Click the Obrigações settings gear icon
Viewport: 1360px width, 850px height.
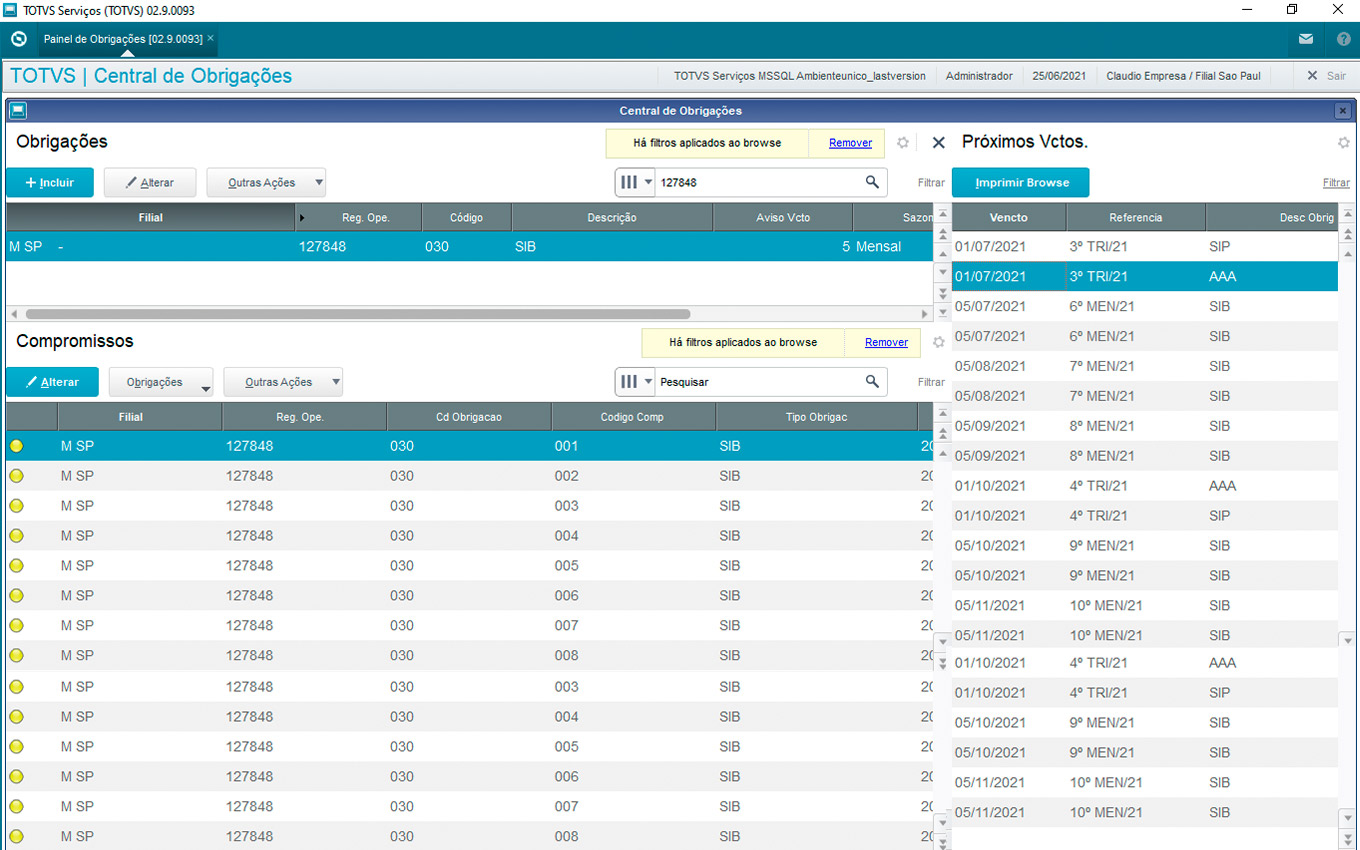pyautogui.click(x=903, y=143)
